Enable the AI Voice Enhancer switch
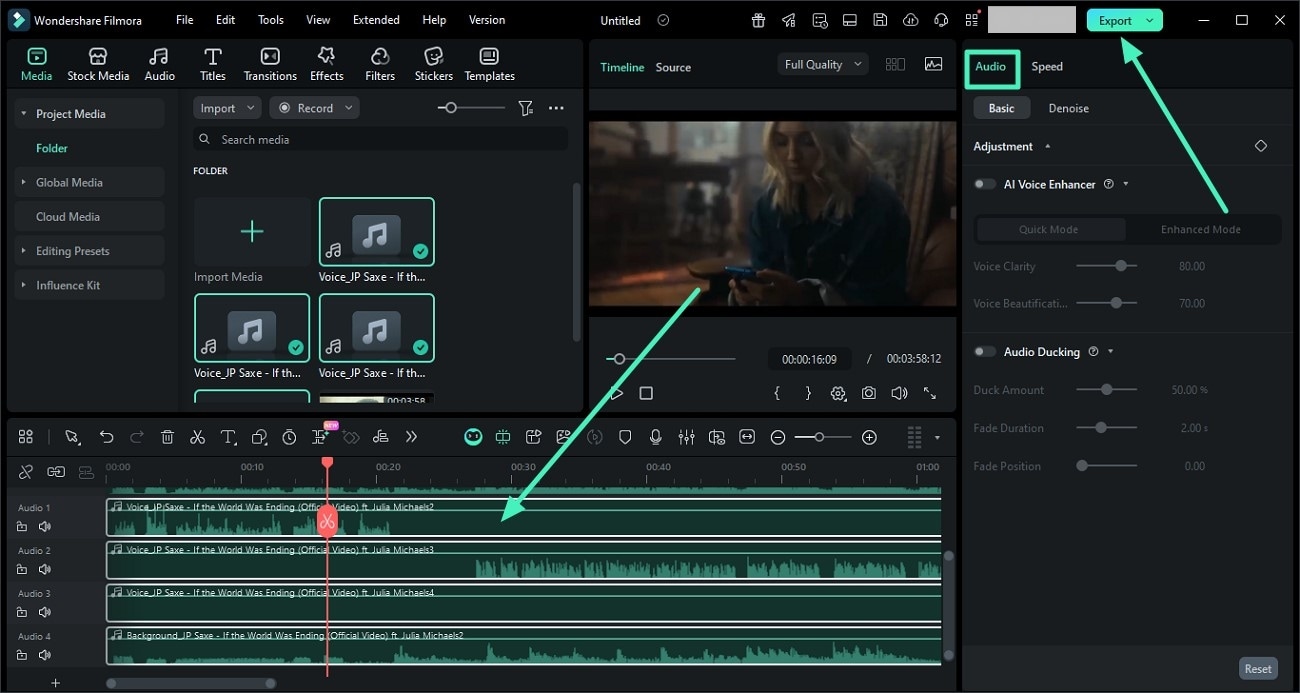 pyautogui.click(x=986, y=184)
